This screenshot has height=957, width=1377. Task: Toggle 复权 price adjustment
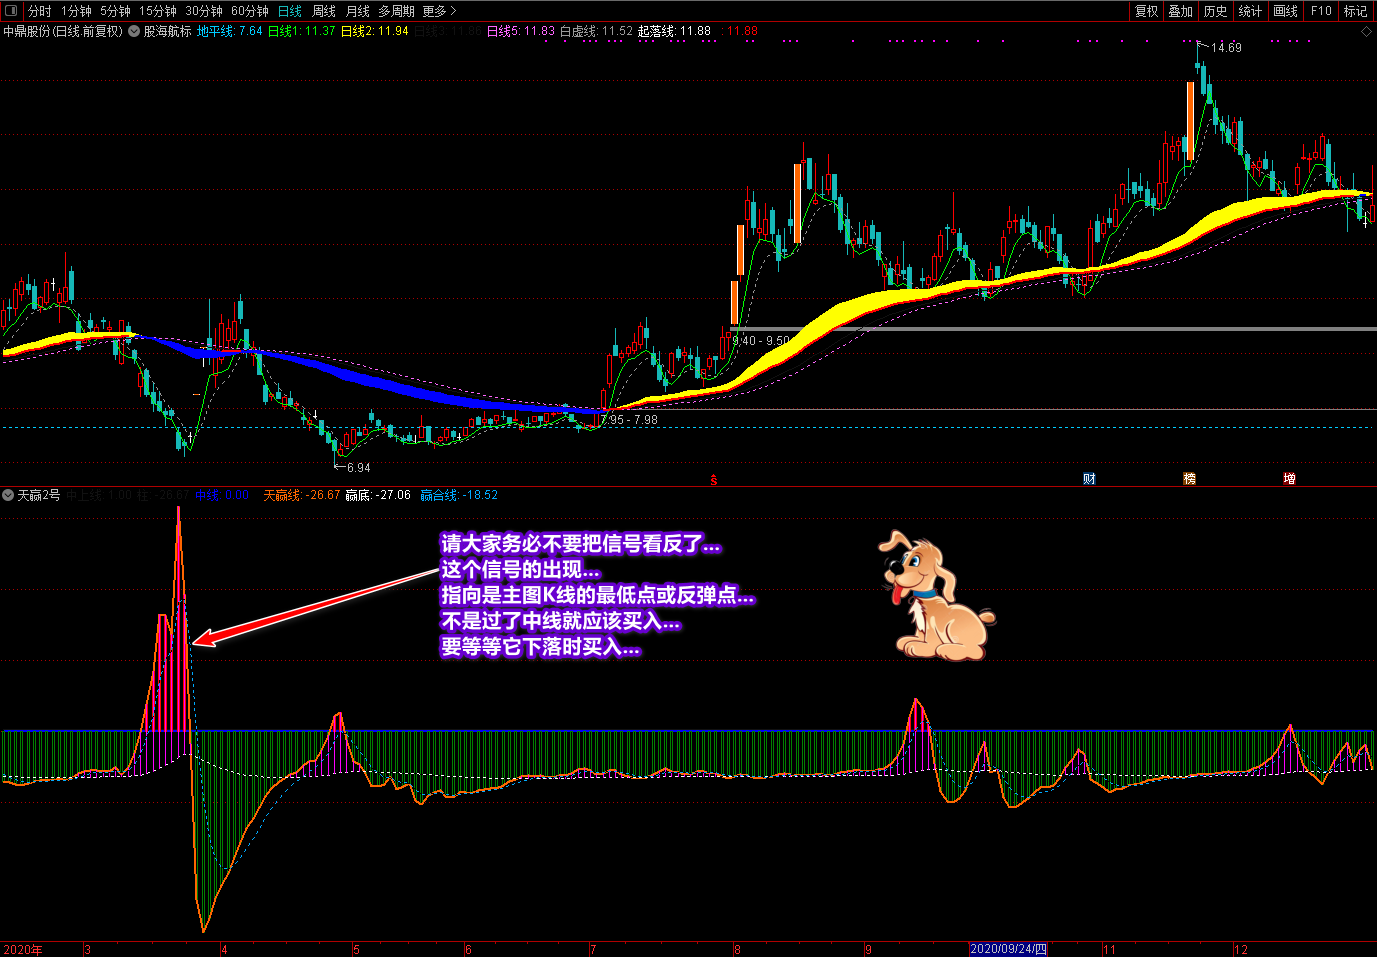[x=1146, y=11]
